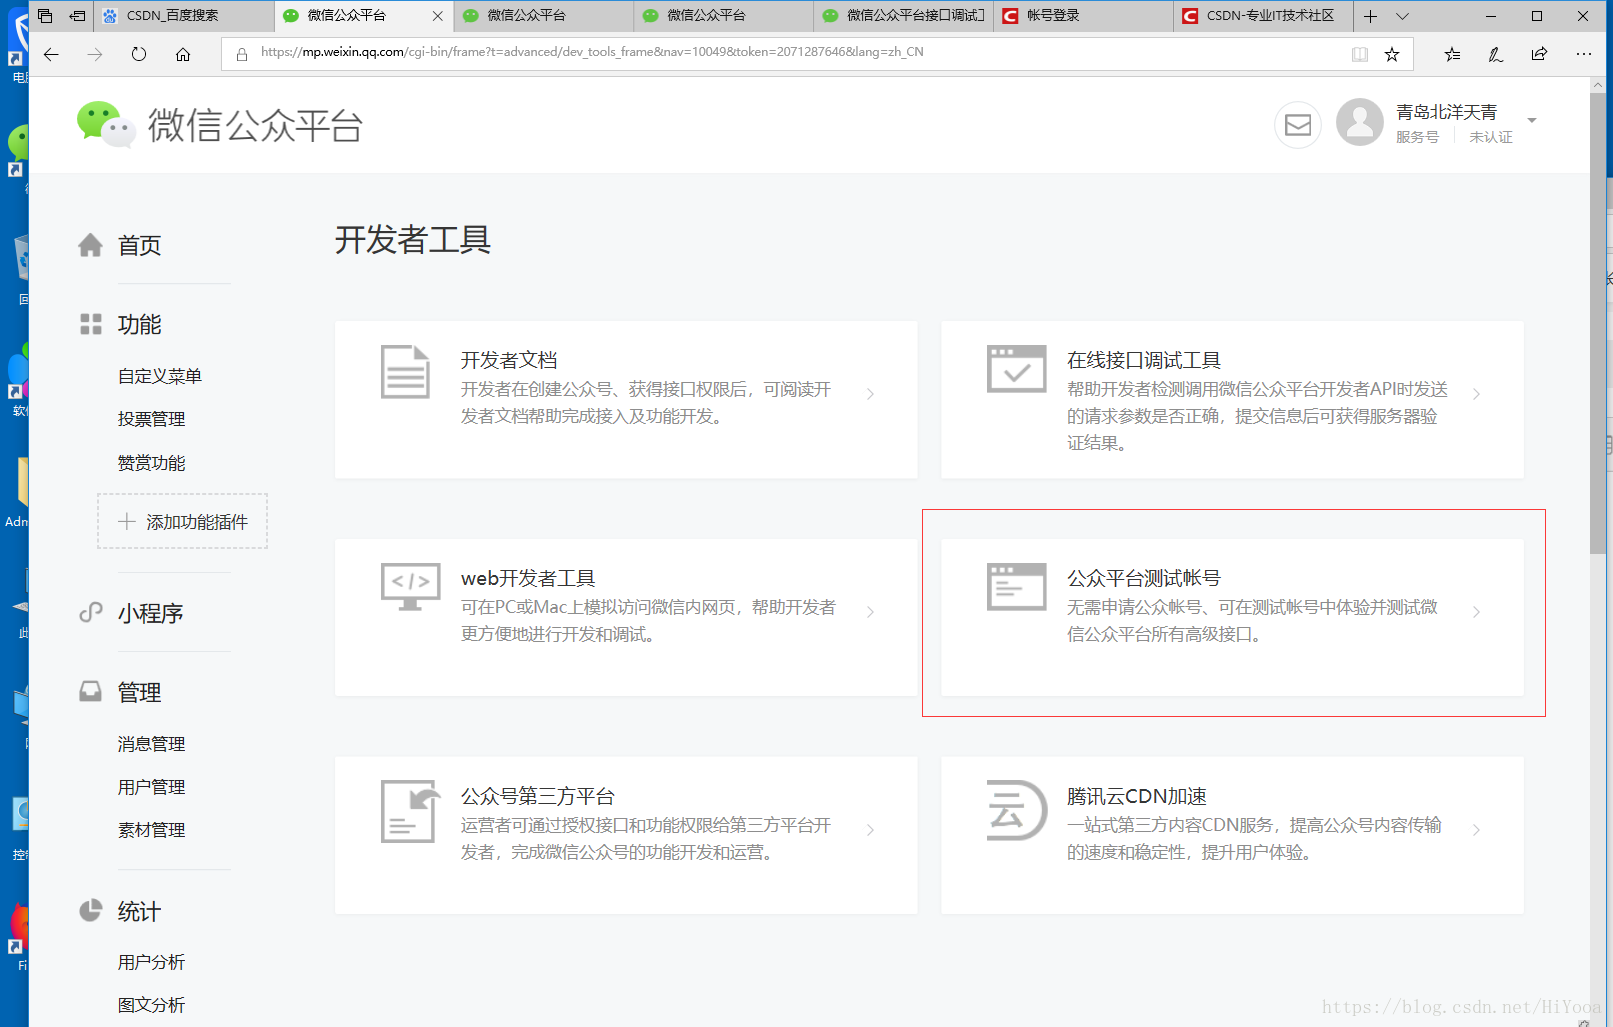Open 图文分析 in sidebar
The height and width of the screenshot is (1027, 1613).
coord(152,1005)
